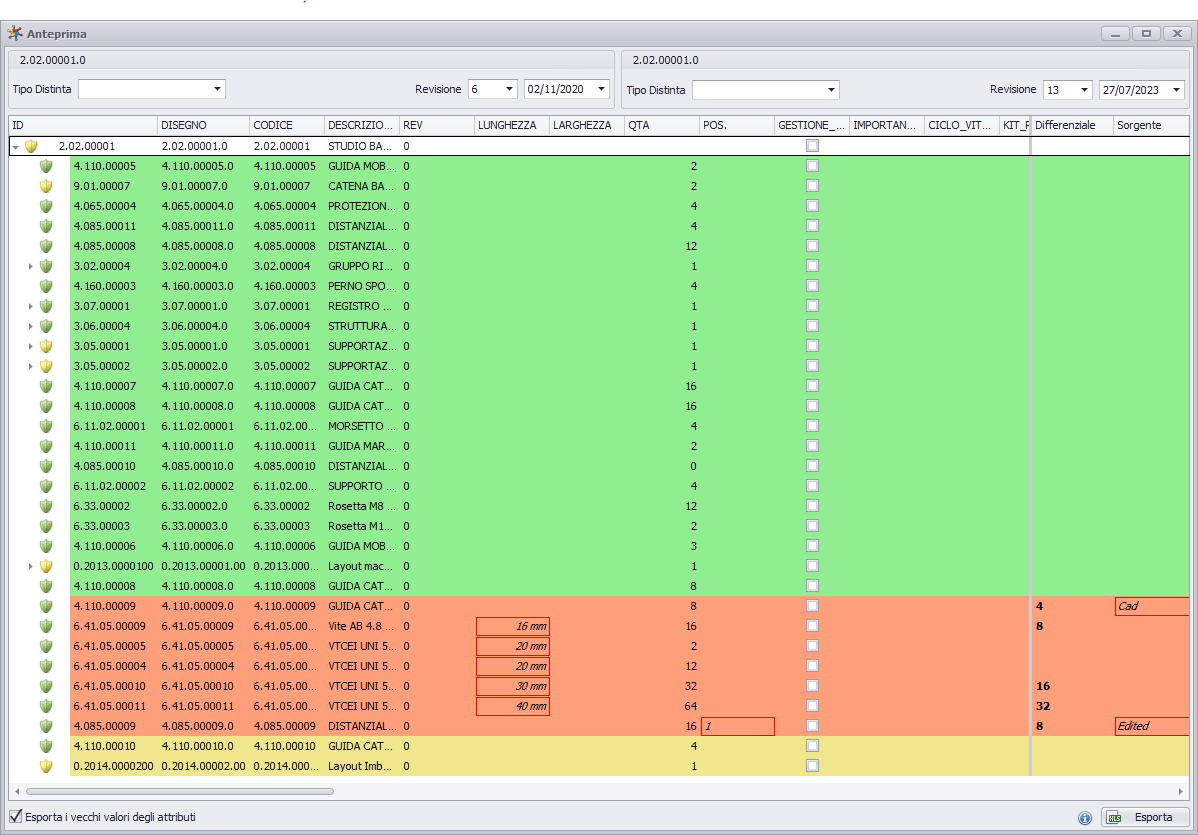Click the Sorgente column header
The width and height of the screenshot is (1198, 835).
1151,125
